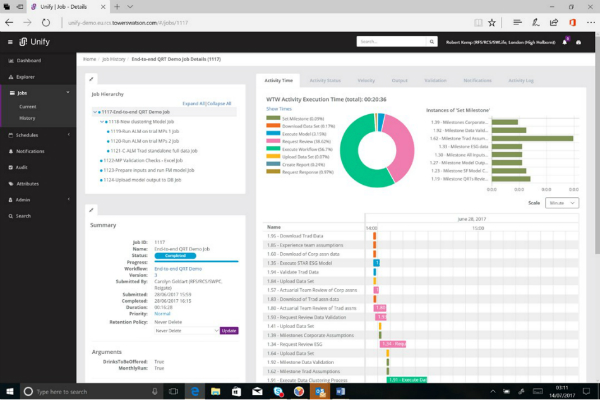This screenshot has height=400, width=600.
Task: Click the user profile icon in the header
Action: (579, 42)
